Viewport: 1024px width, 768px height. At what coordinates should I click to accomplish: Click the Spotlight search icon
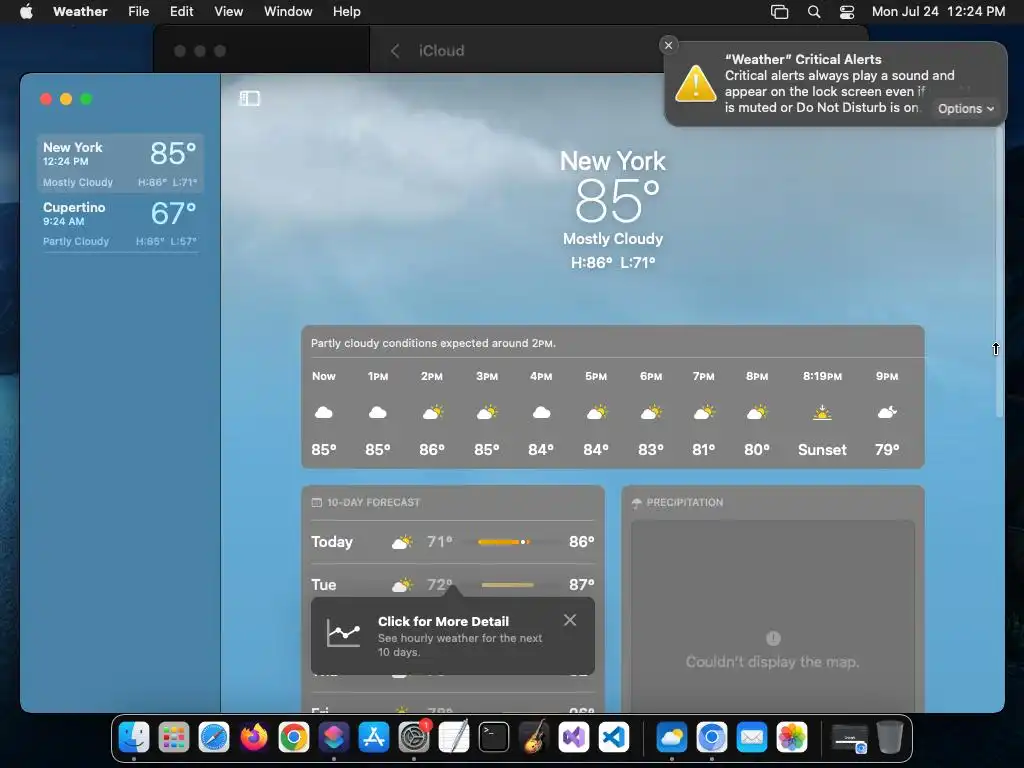tap(814, 12)
